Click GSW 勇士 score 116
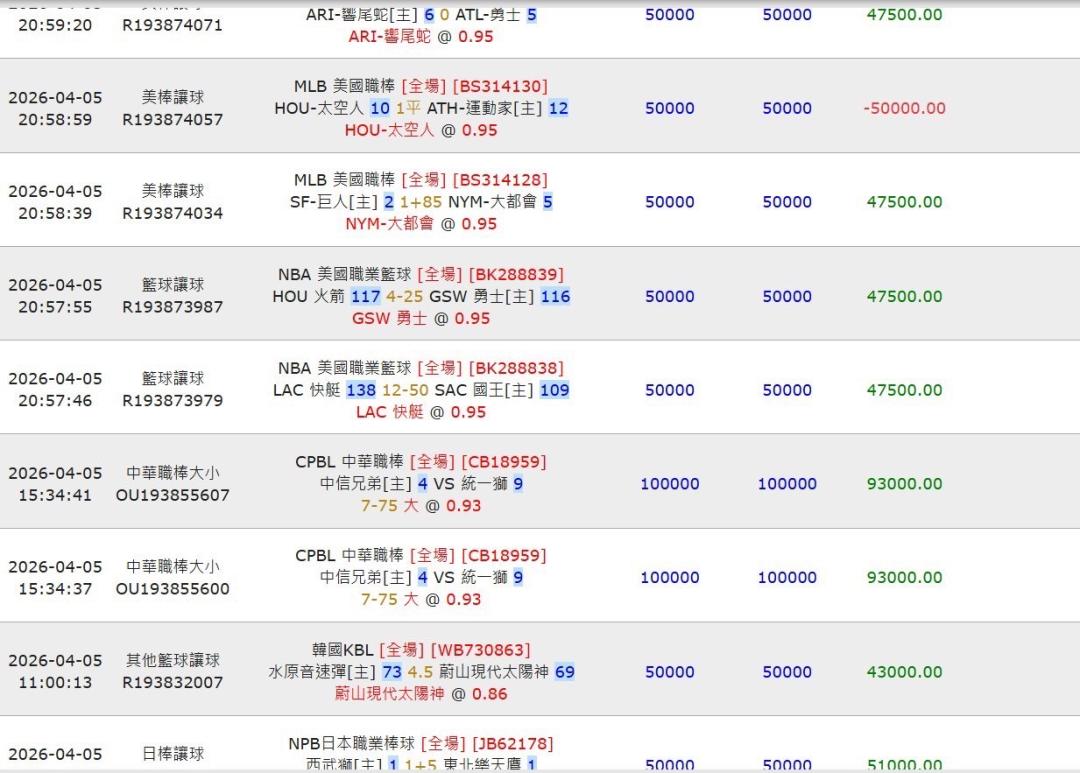Viewport: 1080px width, 773px height. (555, 296)
